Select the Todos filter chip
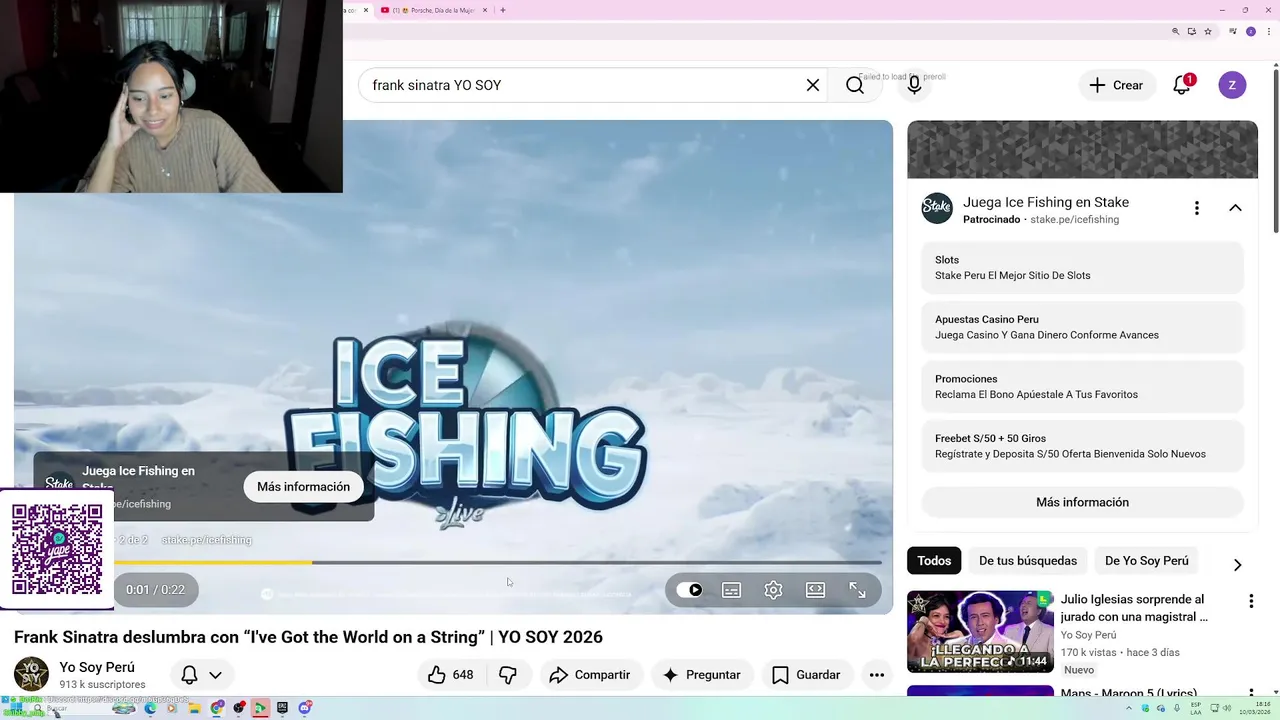Viewport: 1280px width, 720px height. [x=934, y=561]
